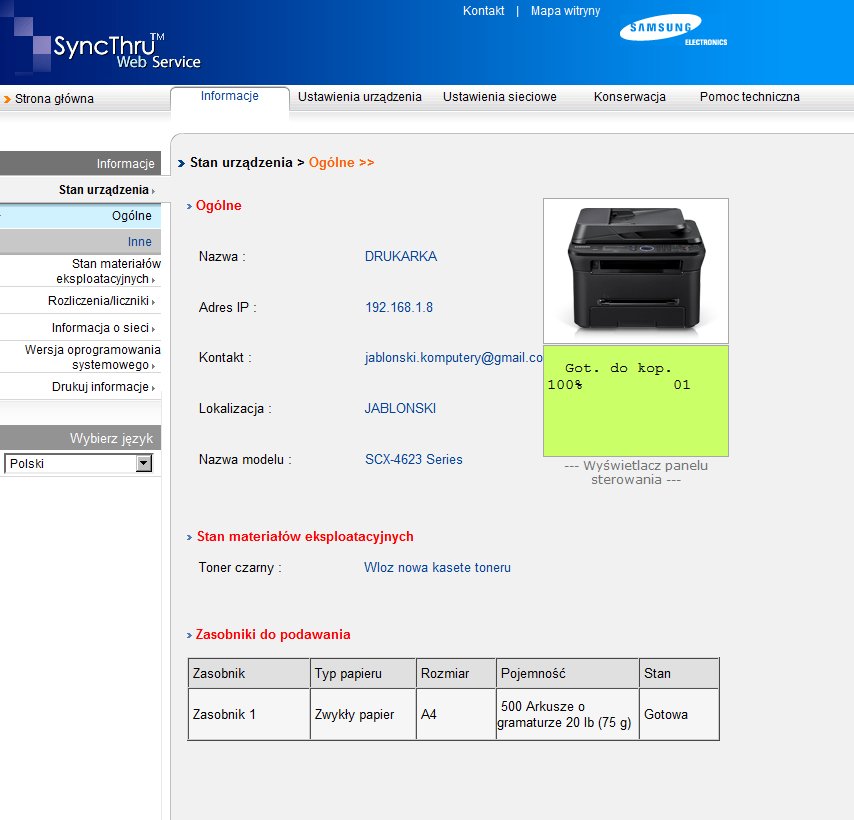Screen dimensions: 854x820
Task: Click the Pojemność column header
Action: coord(568,674)
